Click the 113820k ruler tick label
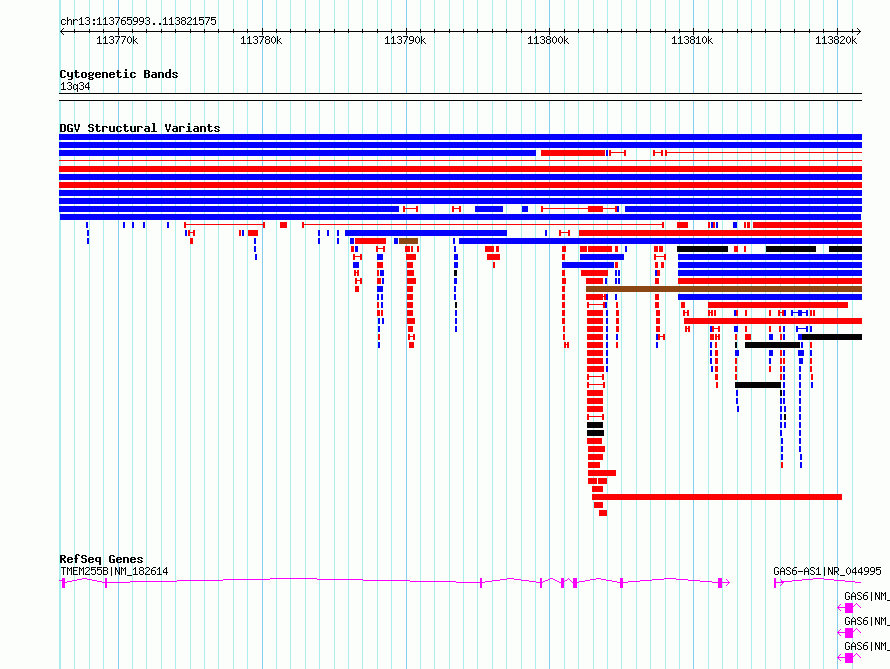The width and height of the screenshot is (890, 669). pyautogui.click(x=836, y=40)
